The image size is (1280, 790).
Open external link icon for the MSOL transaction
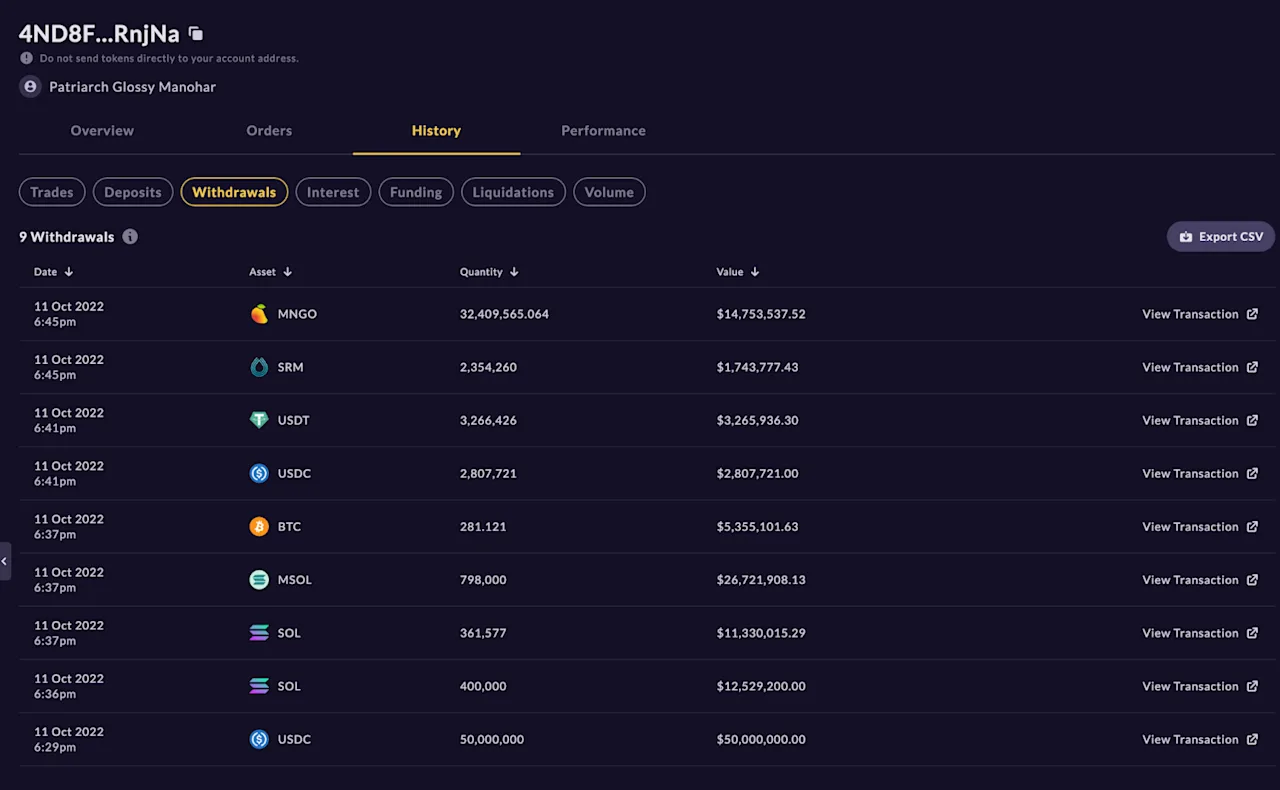[1252, 580]
